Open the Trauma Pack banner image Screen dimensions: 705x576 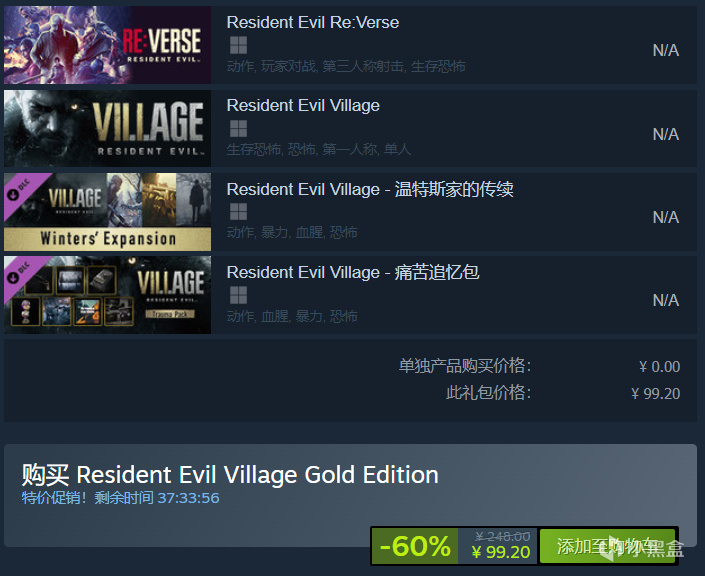tap(107, 295)
